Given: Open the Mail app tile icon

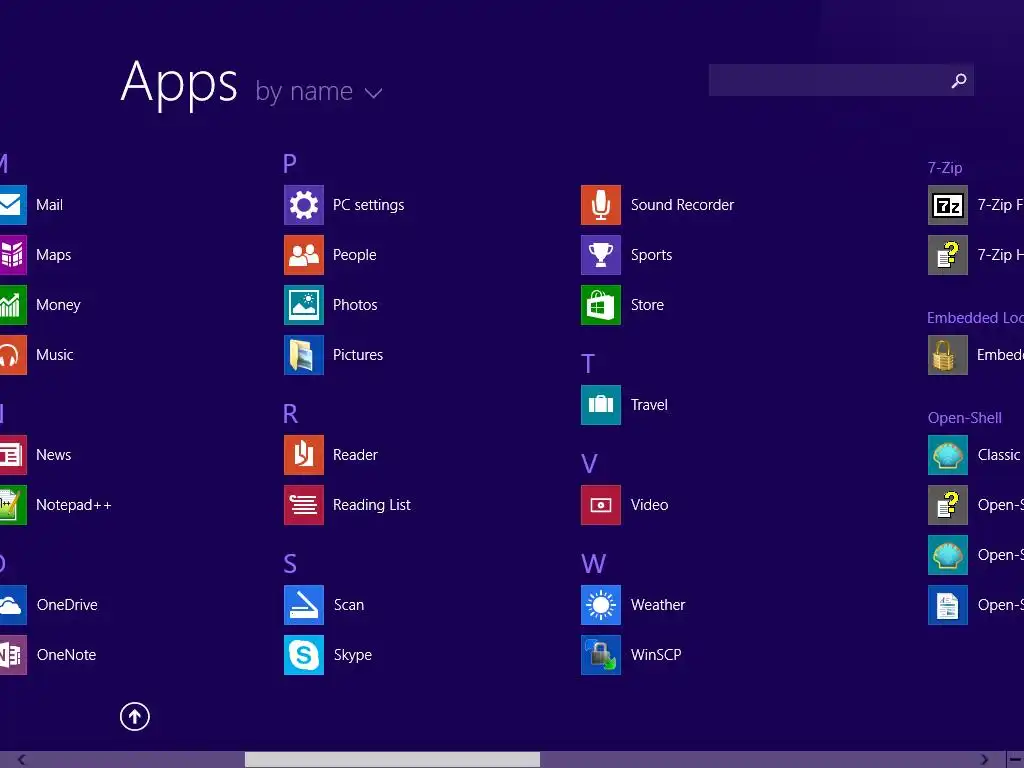Looking at the screenshot, I should (13, 205).
